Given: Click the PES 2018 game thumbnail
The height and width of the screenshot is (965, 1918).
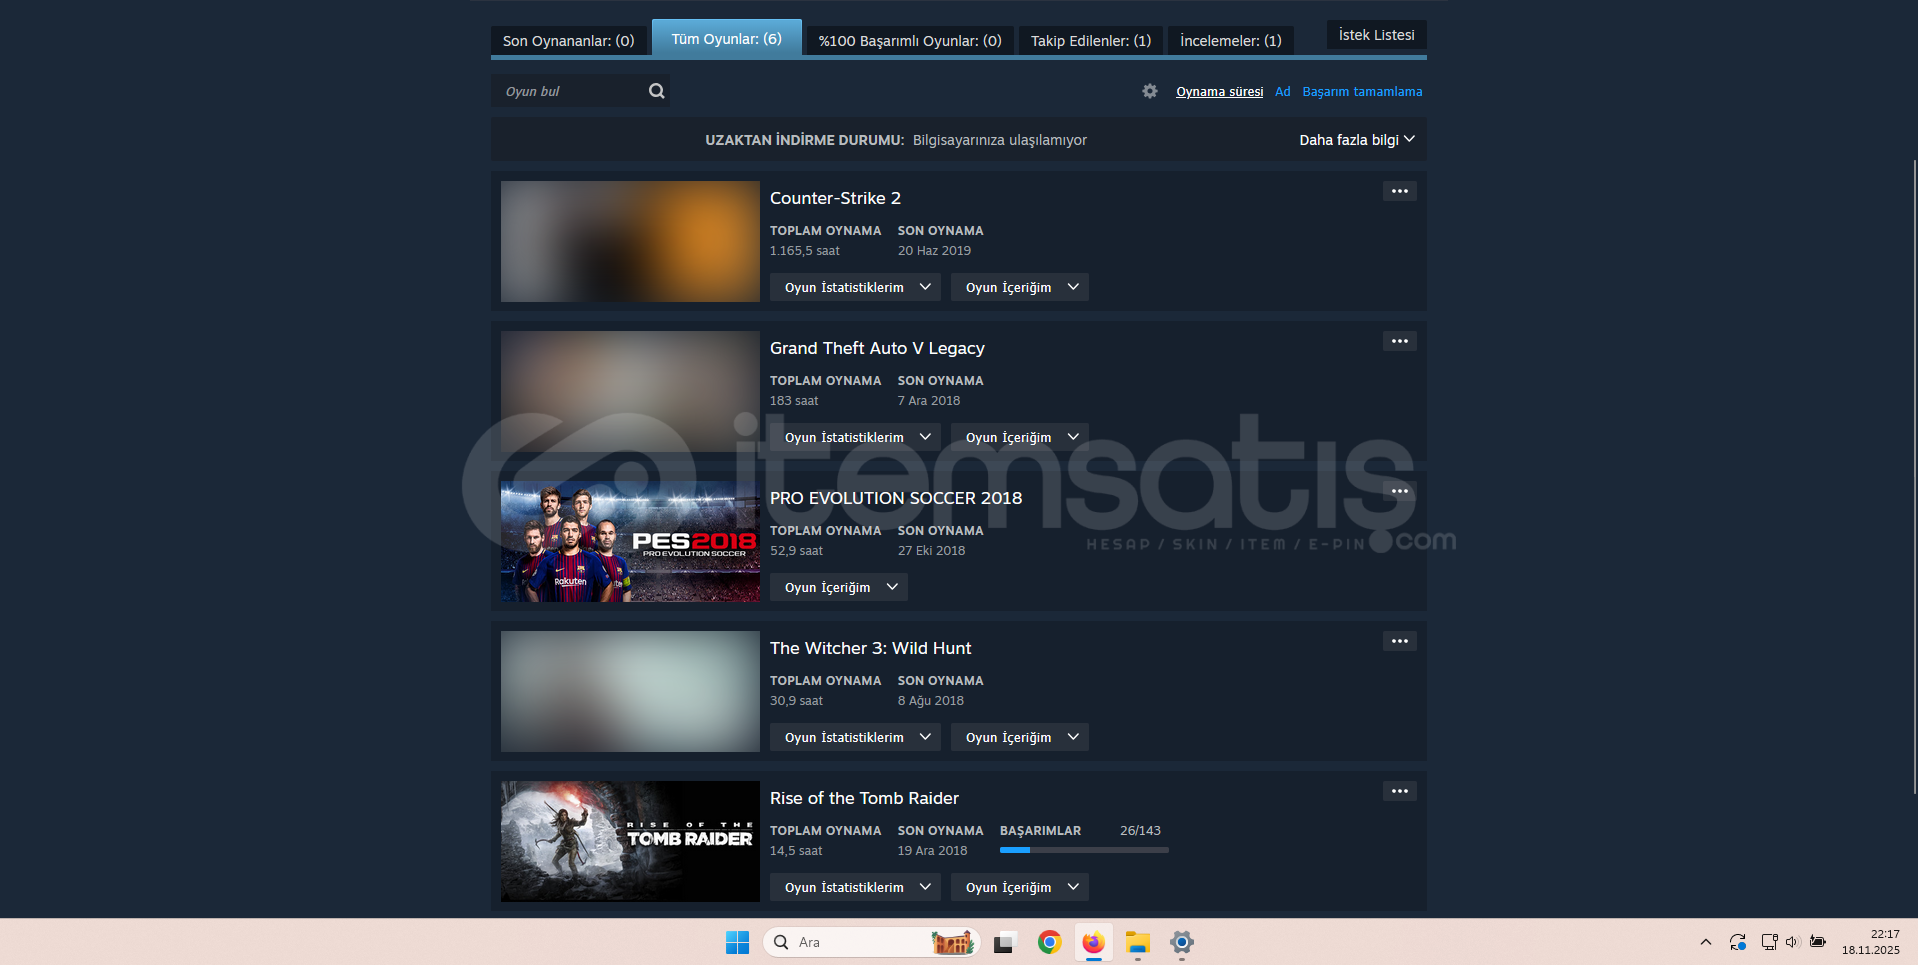Looking at the screenshot, I should 630,541.
